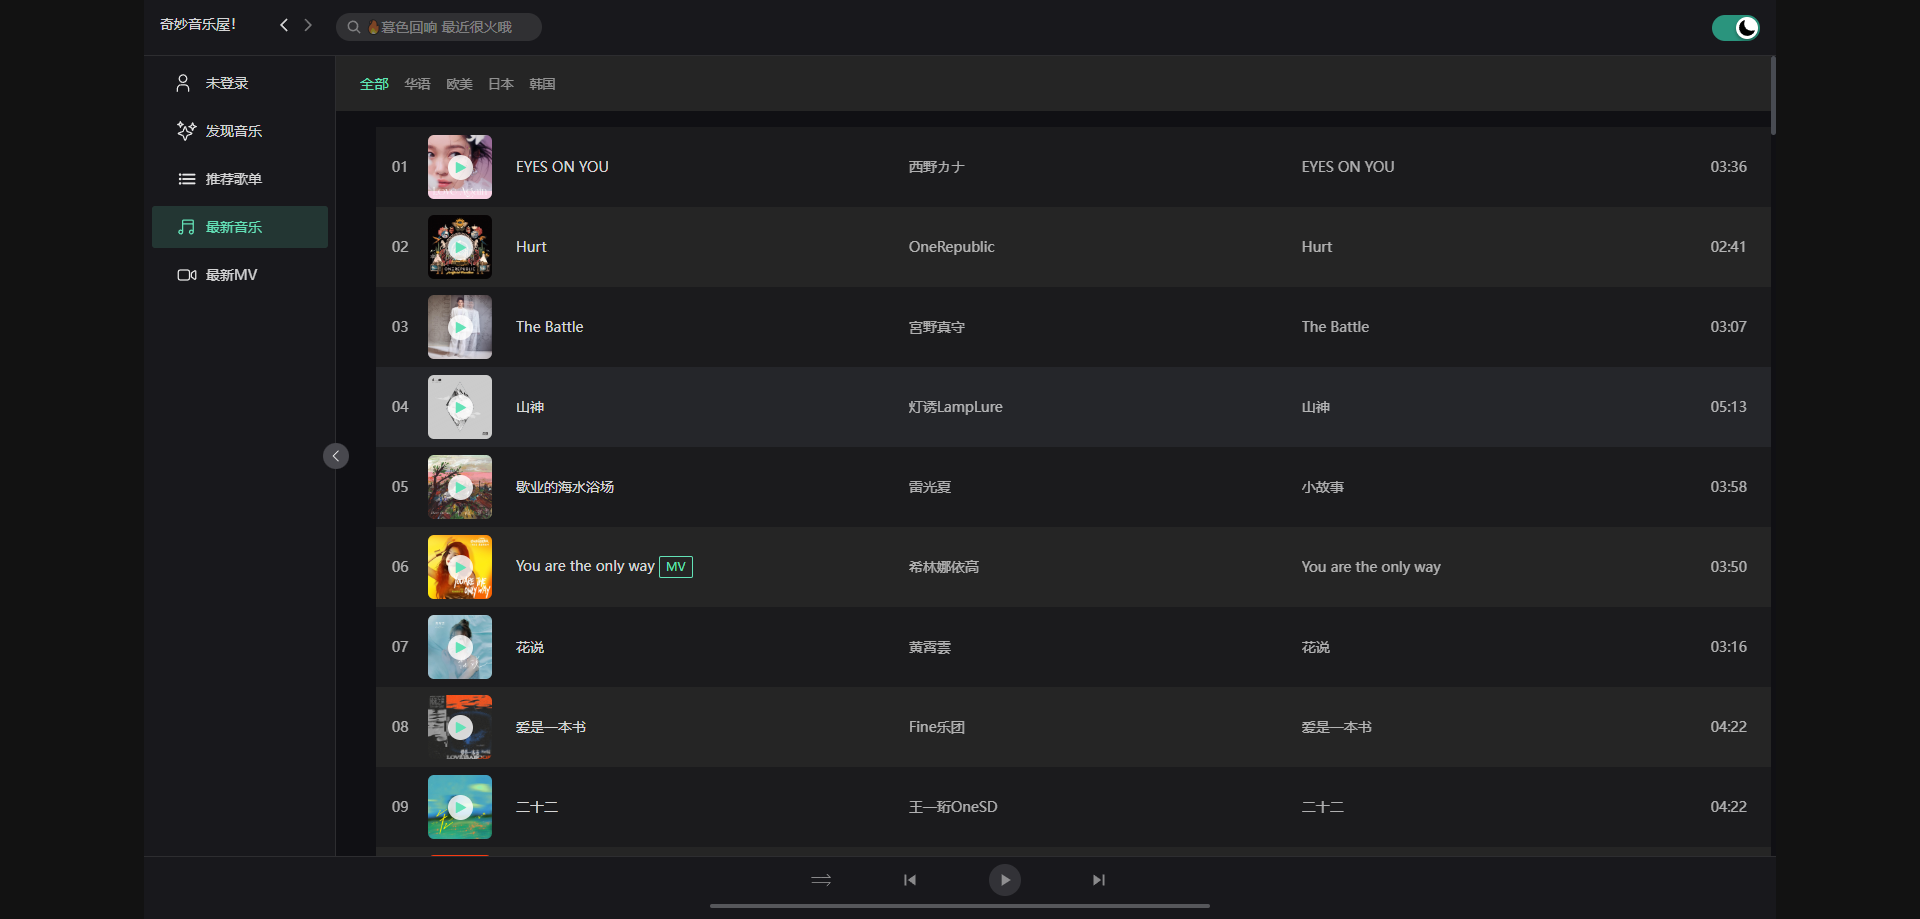Open the MV badge for You are the only way
This screenshot has height=919, width=1920.
(676, 567)
